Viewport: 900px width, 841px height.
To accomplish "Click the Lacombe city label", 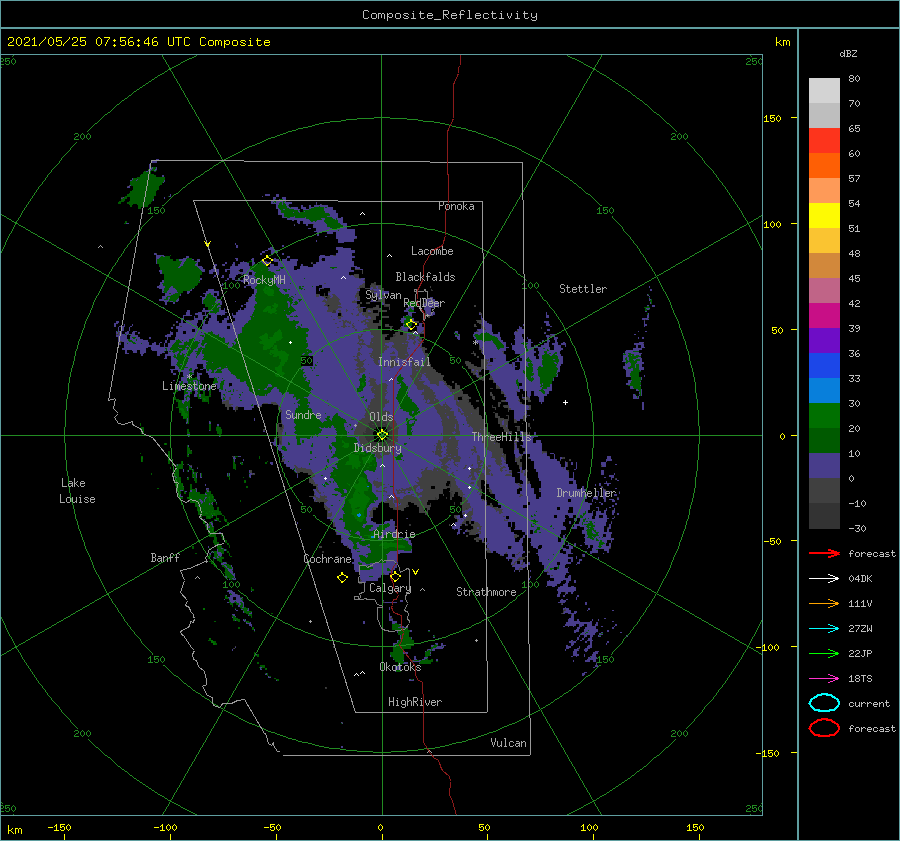I will [432, 251].
